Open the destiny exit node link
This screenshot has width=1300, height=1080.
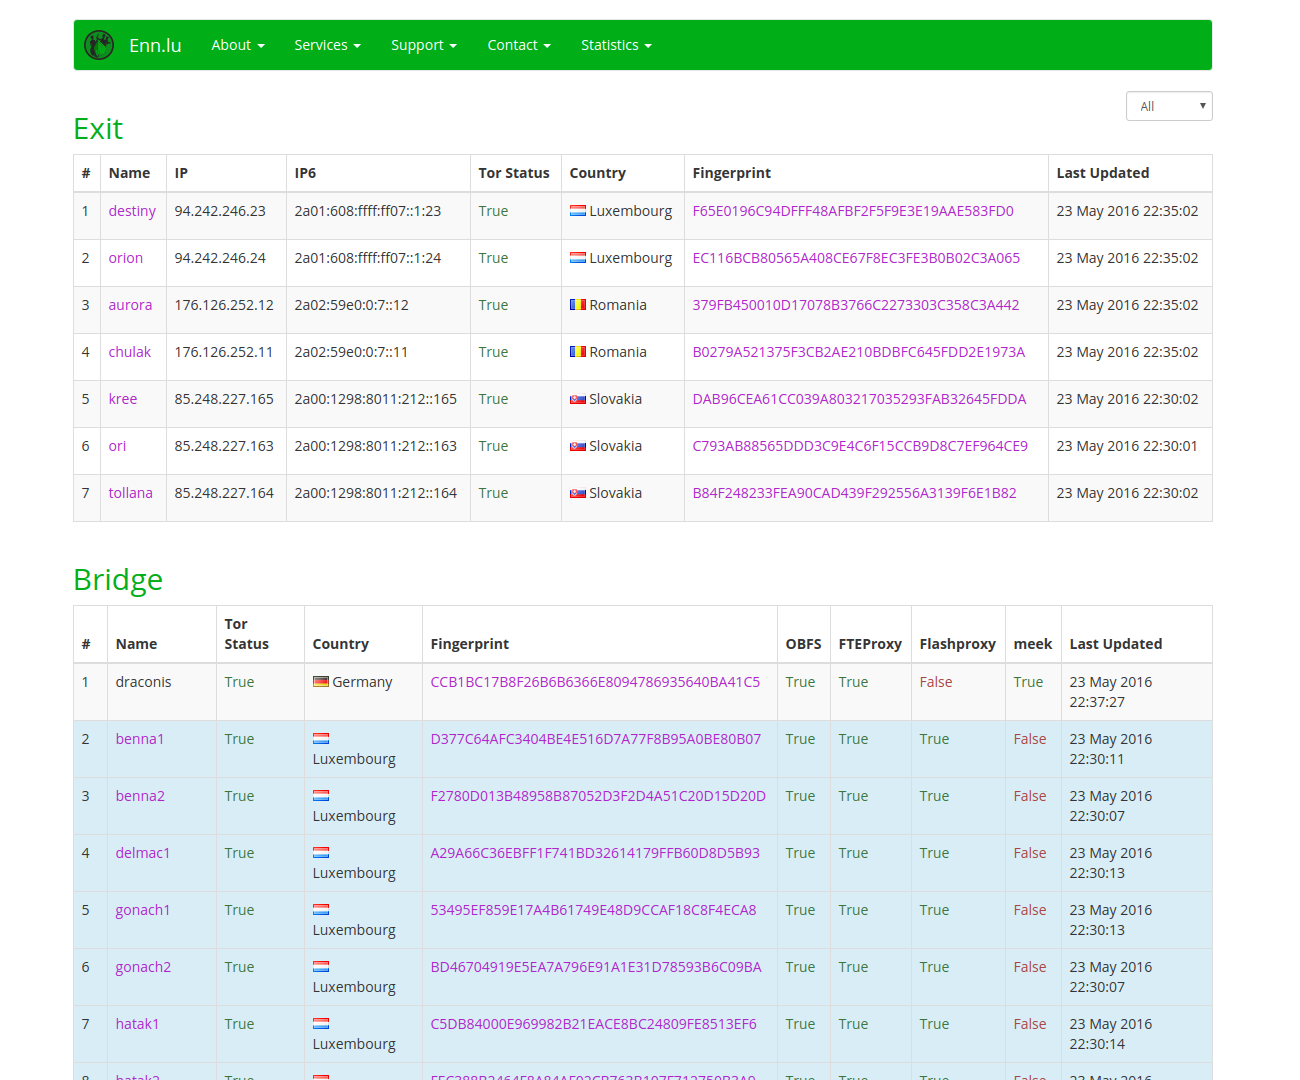point(132,211)
